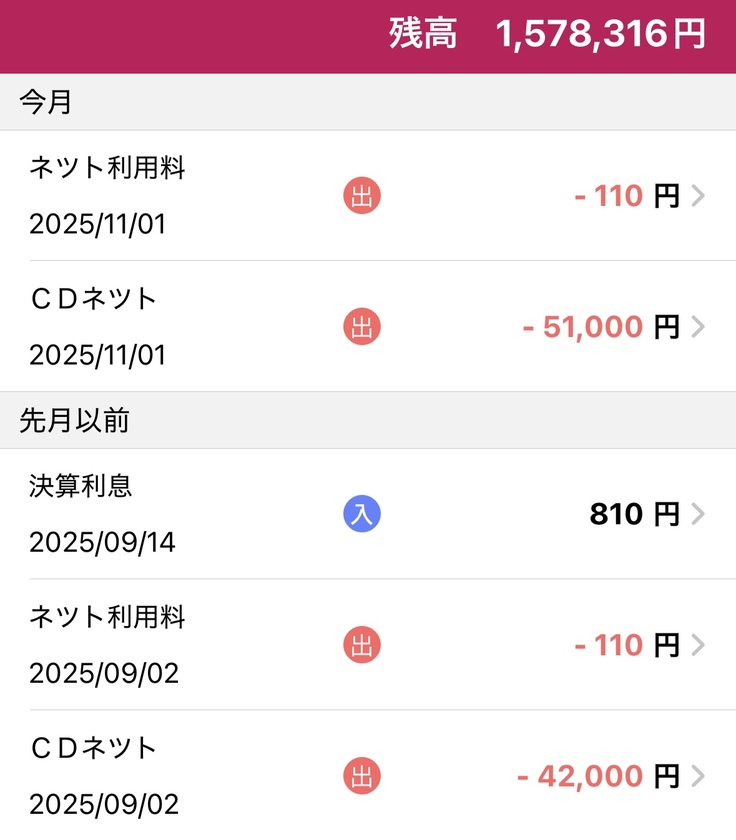Select the ネット利用料 label dated 2025/11/01
736x840 pixels.
pos(107,168)
